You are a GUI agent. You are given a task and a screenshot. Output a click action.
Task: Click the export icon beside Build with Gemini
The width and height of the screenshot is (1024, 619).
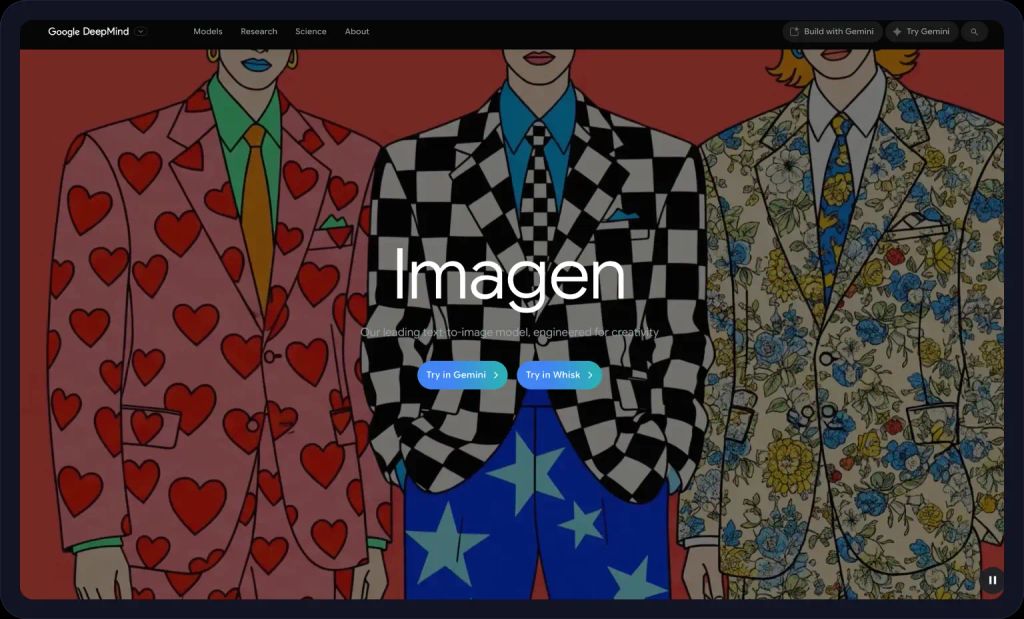coord(795,31)
